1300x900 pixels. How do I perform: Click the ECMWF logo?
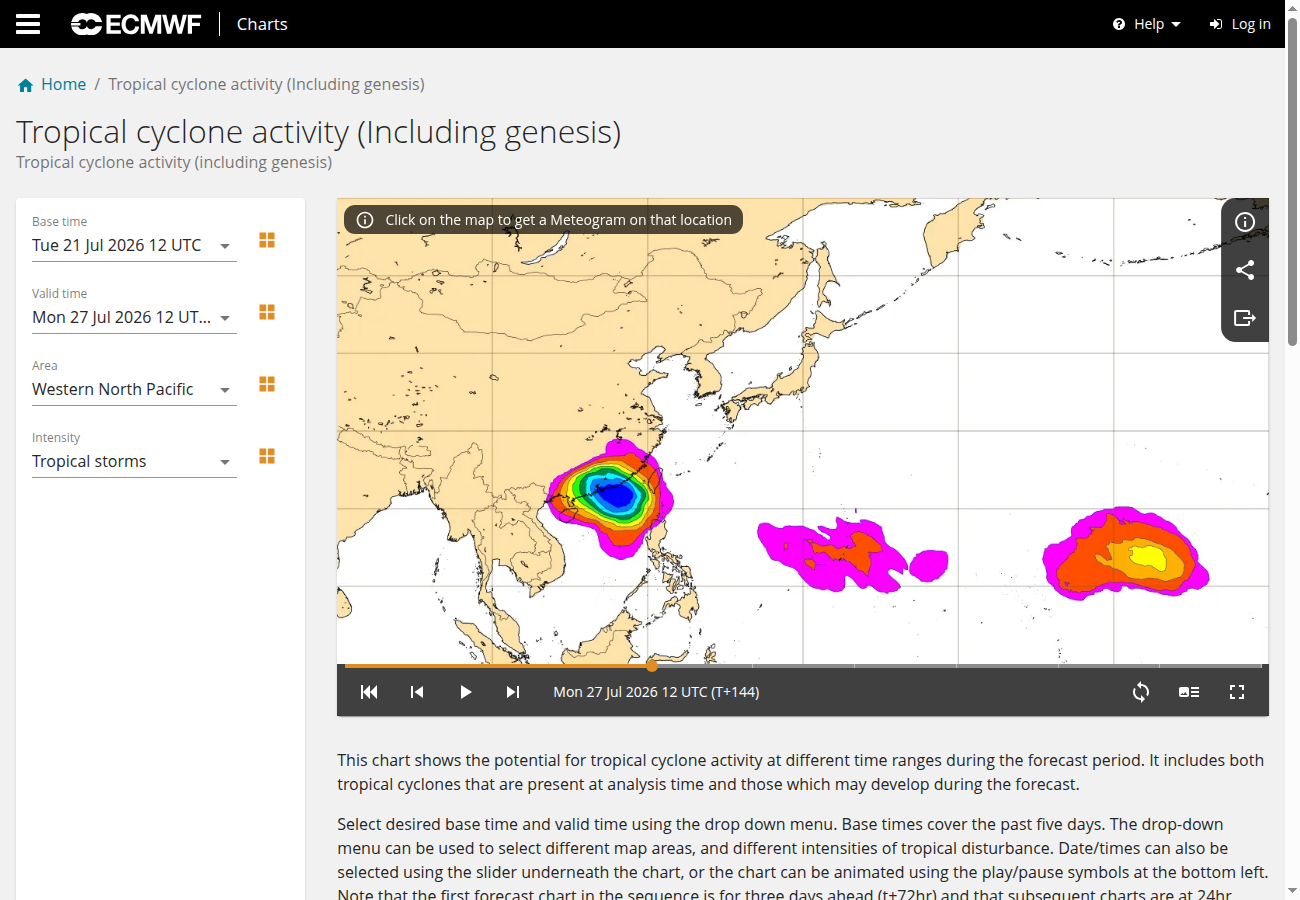[x=135, y=24]
